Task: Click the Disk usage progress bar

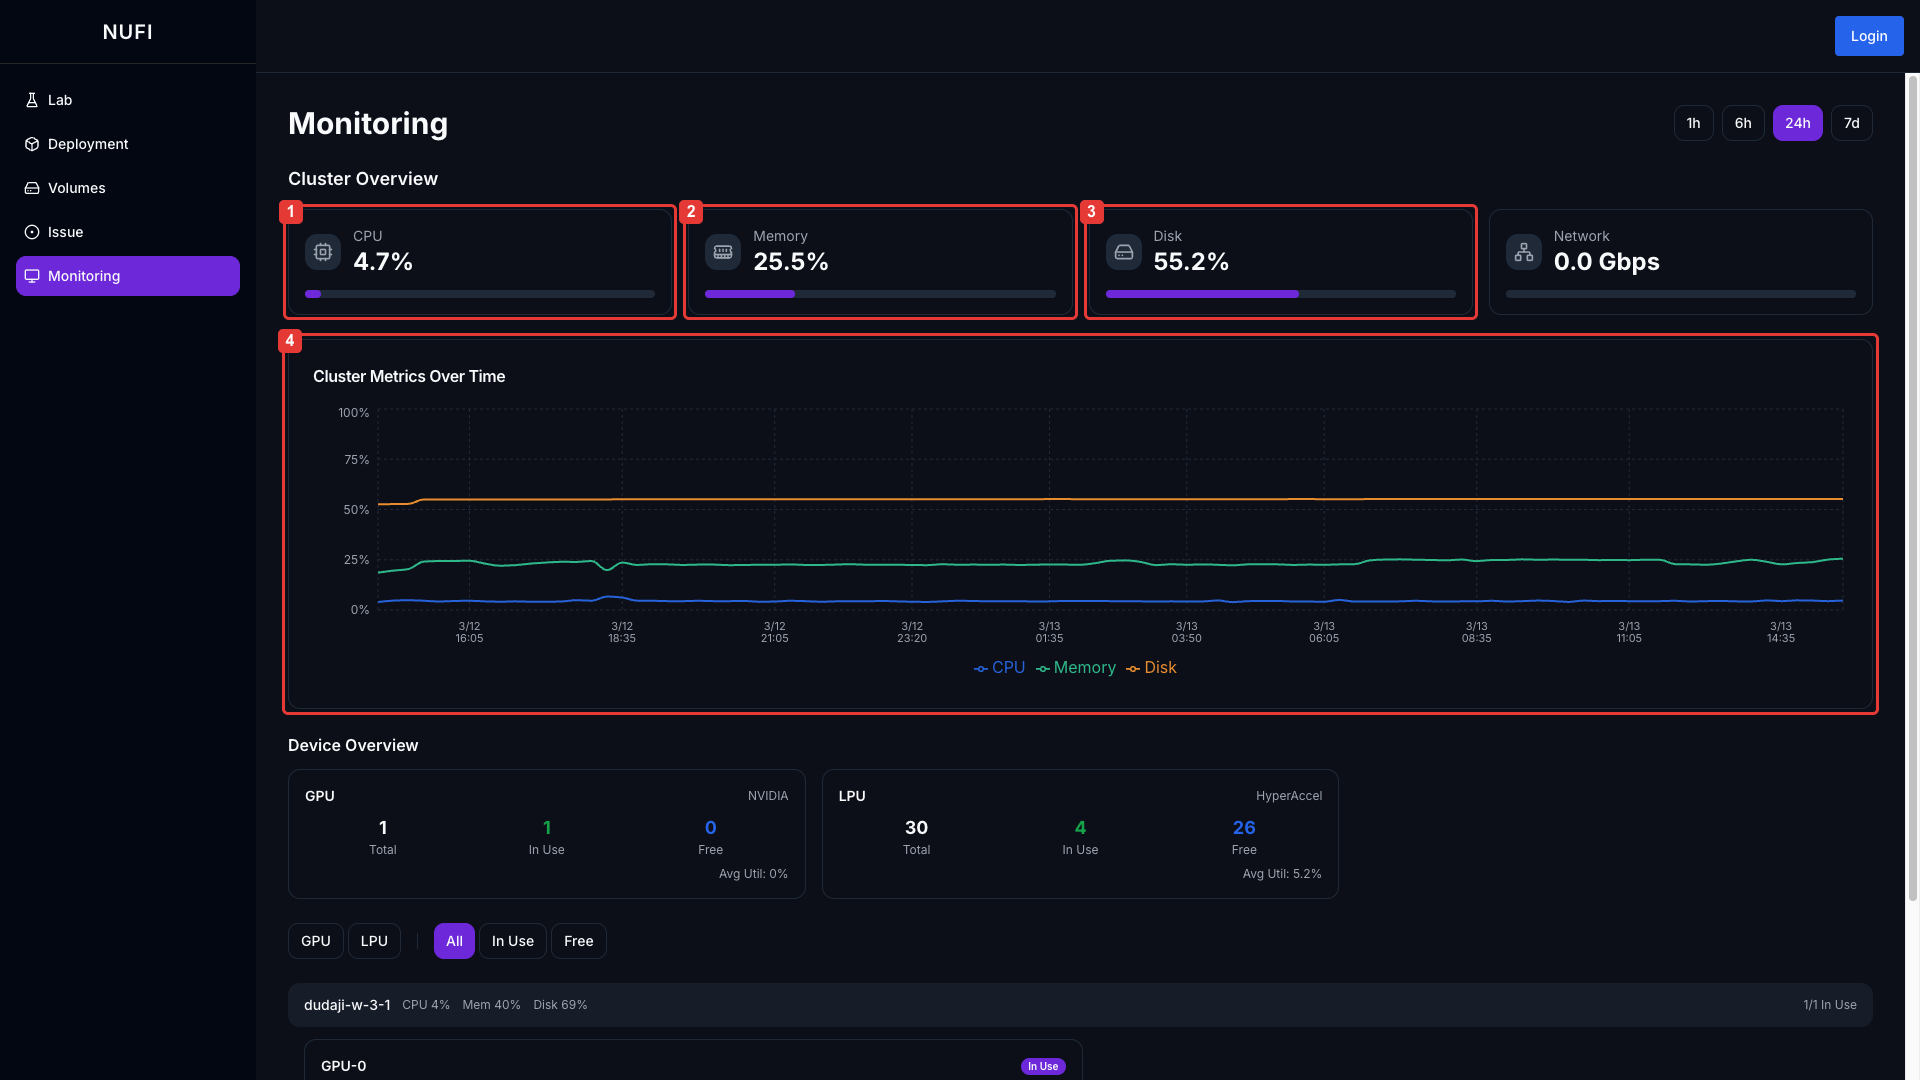Action: click(1280, 294)
